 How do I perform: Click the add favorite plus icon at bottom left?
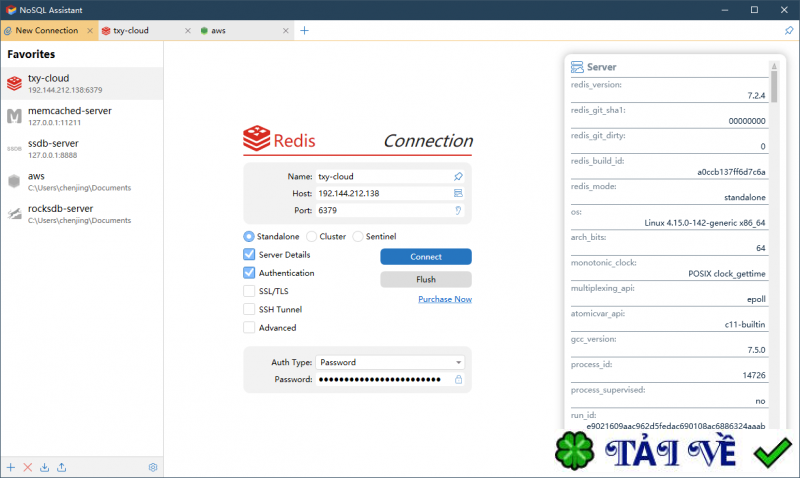[x=11, y=467]
